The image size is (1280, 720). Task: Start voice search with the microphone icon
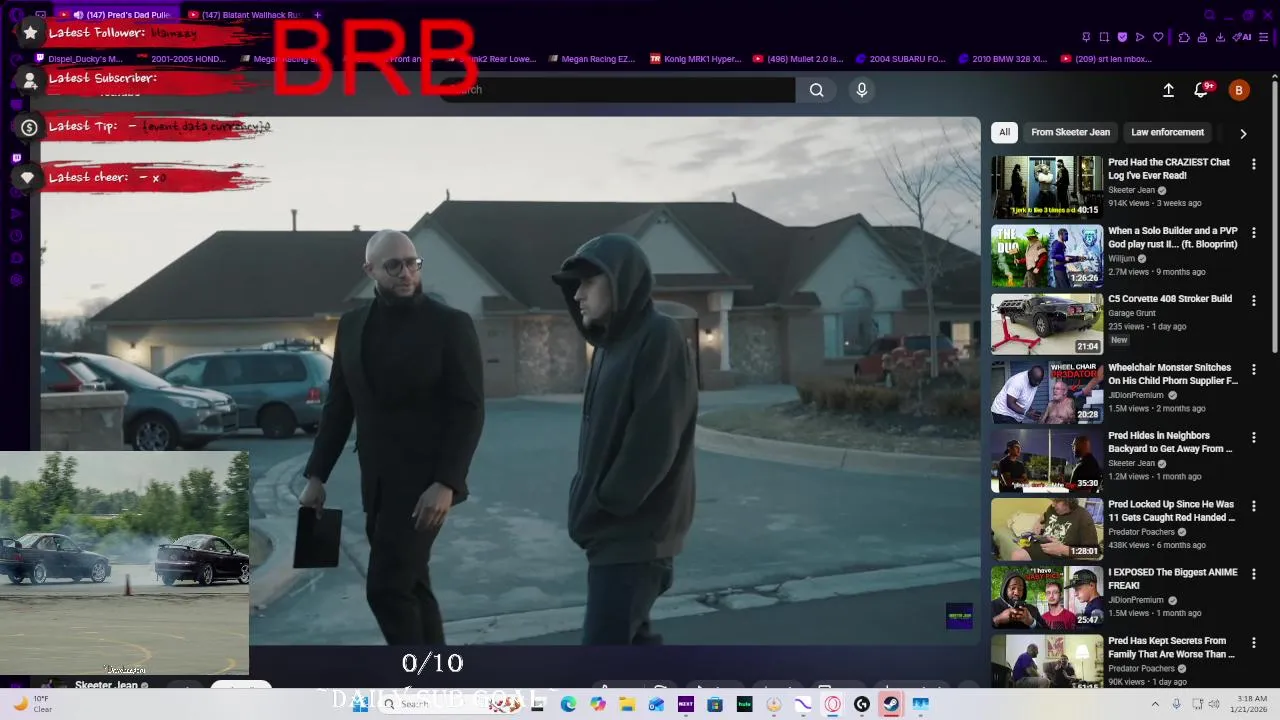[x=862, y=90]
